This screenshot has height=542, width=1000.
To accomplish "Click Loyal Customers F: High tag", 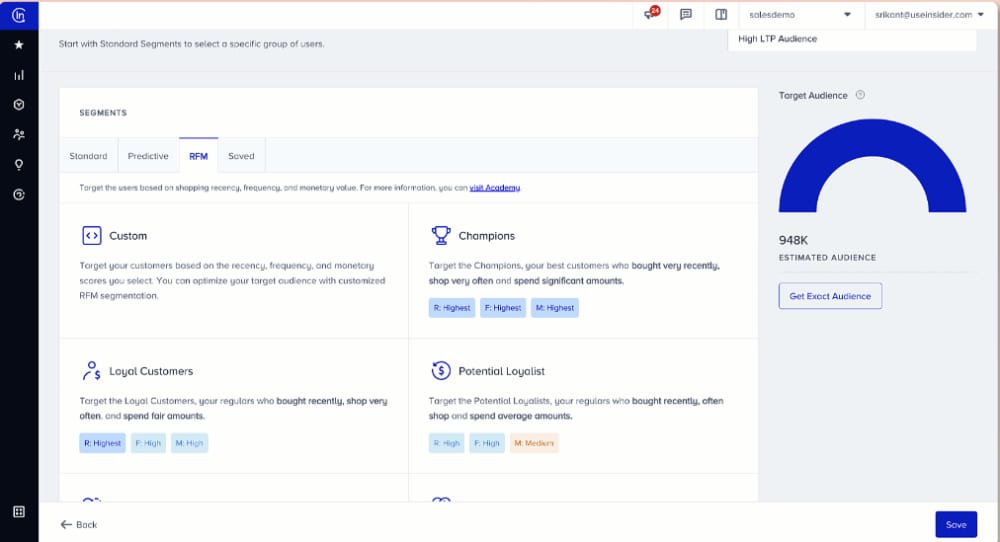I will [148, 443].
